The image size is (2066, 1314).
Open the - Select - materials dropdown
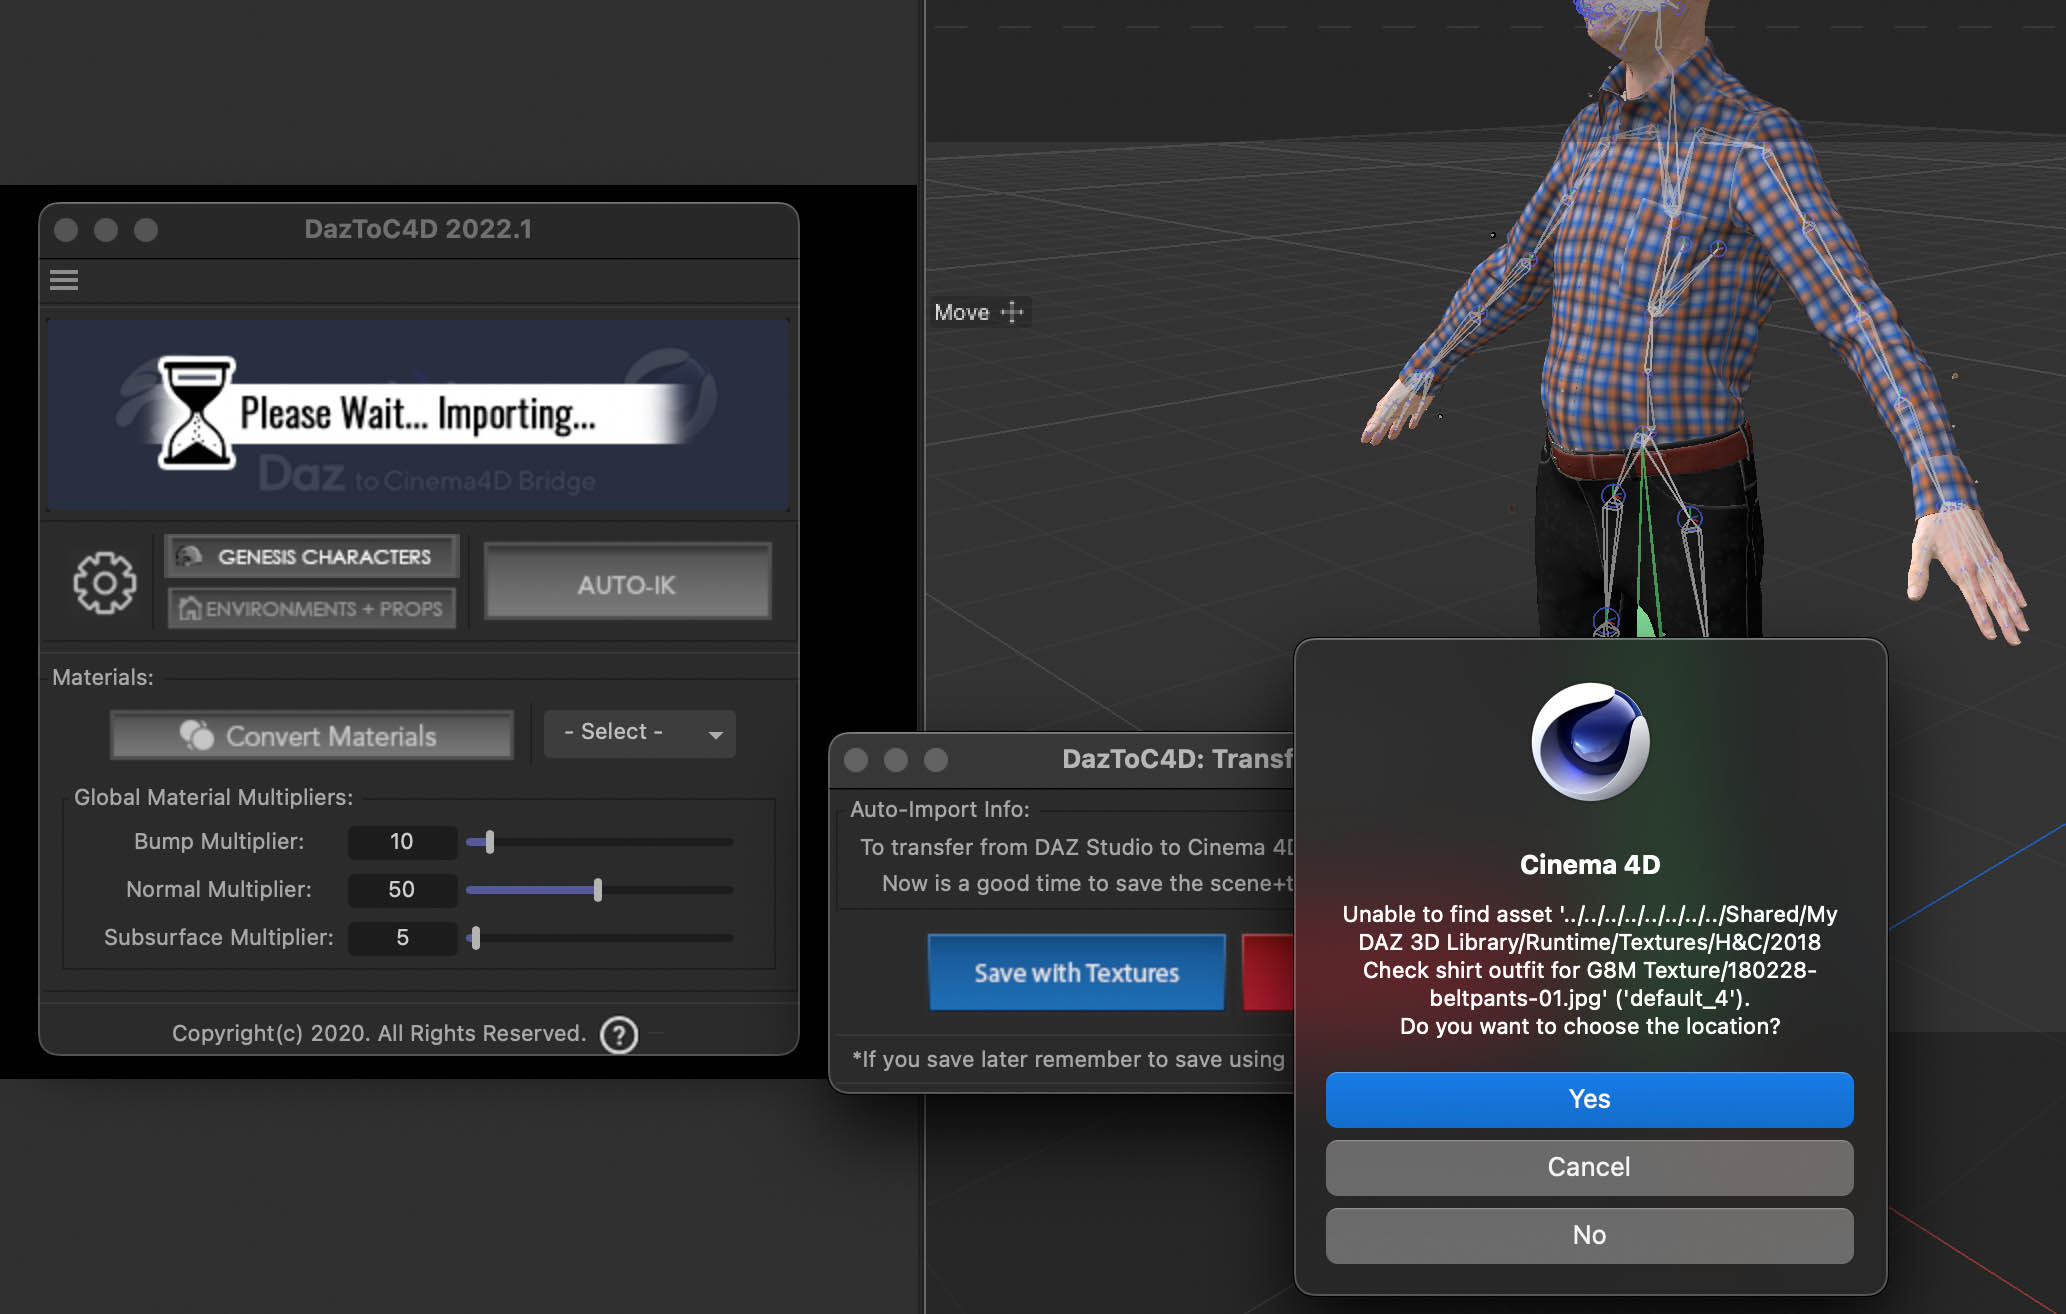tap(640, 733)
